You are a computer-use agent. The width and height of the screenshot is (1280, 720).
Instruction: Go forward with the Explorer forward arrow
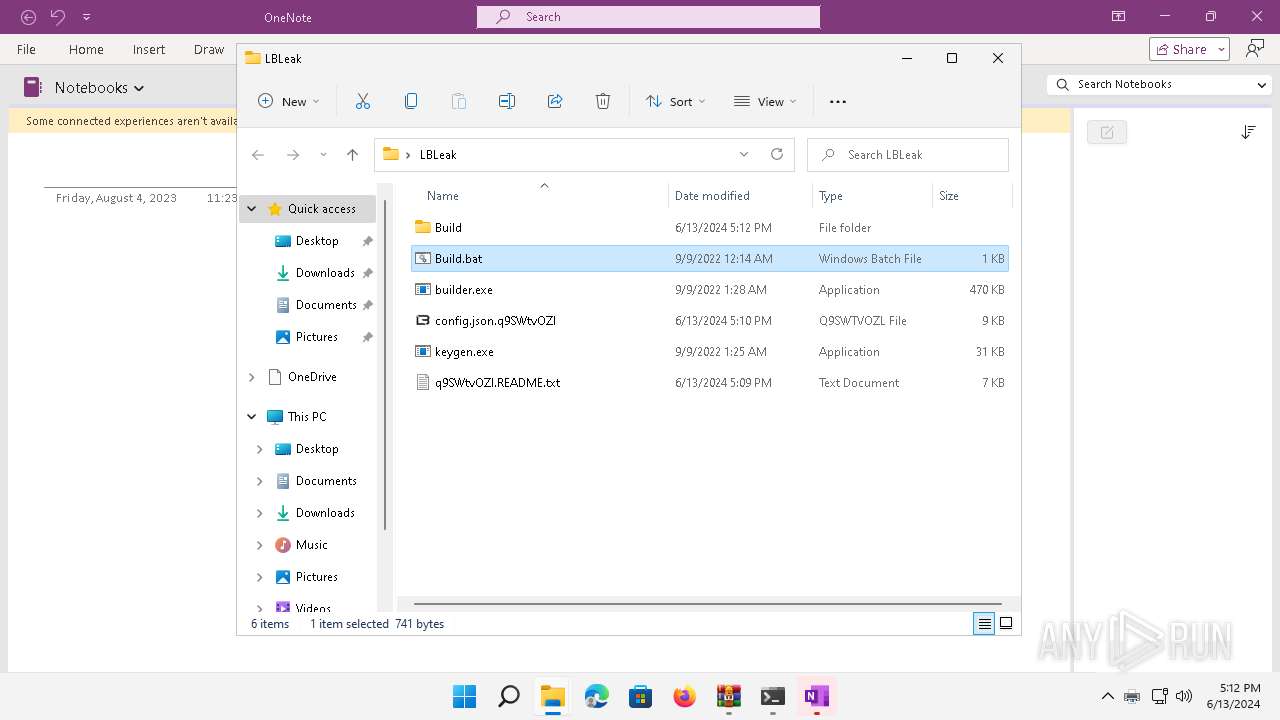tap(293, 155)
